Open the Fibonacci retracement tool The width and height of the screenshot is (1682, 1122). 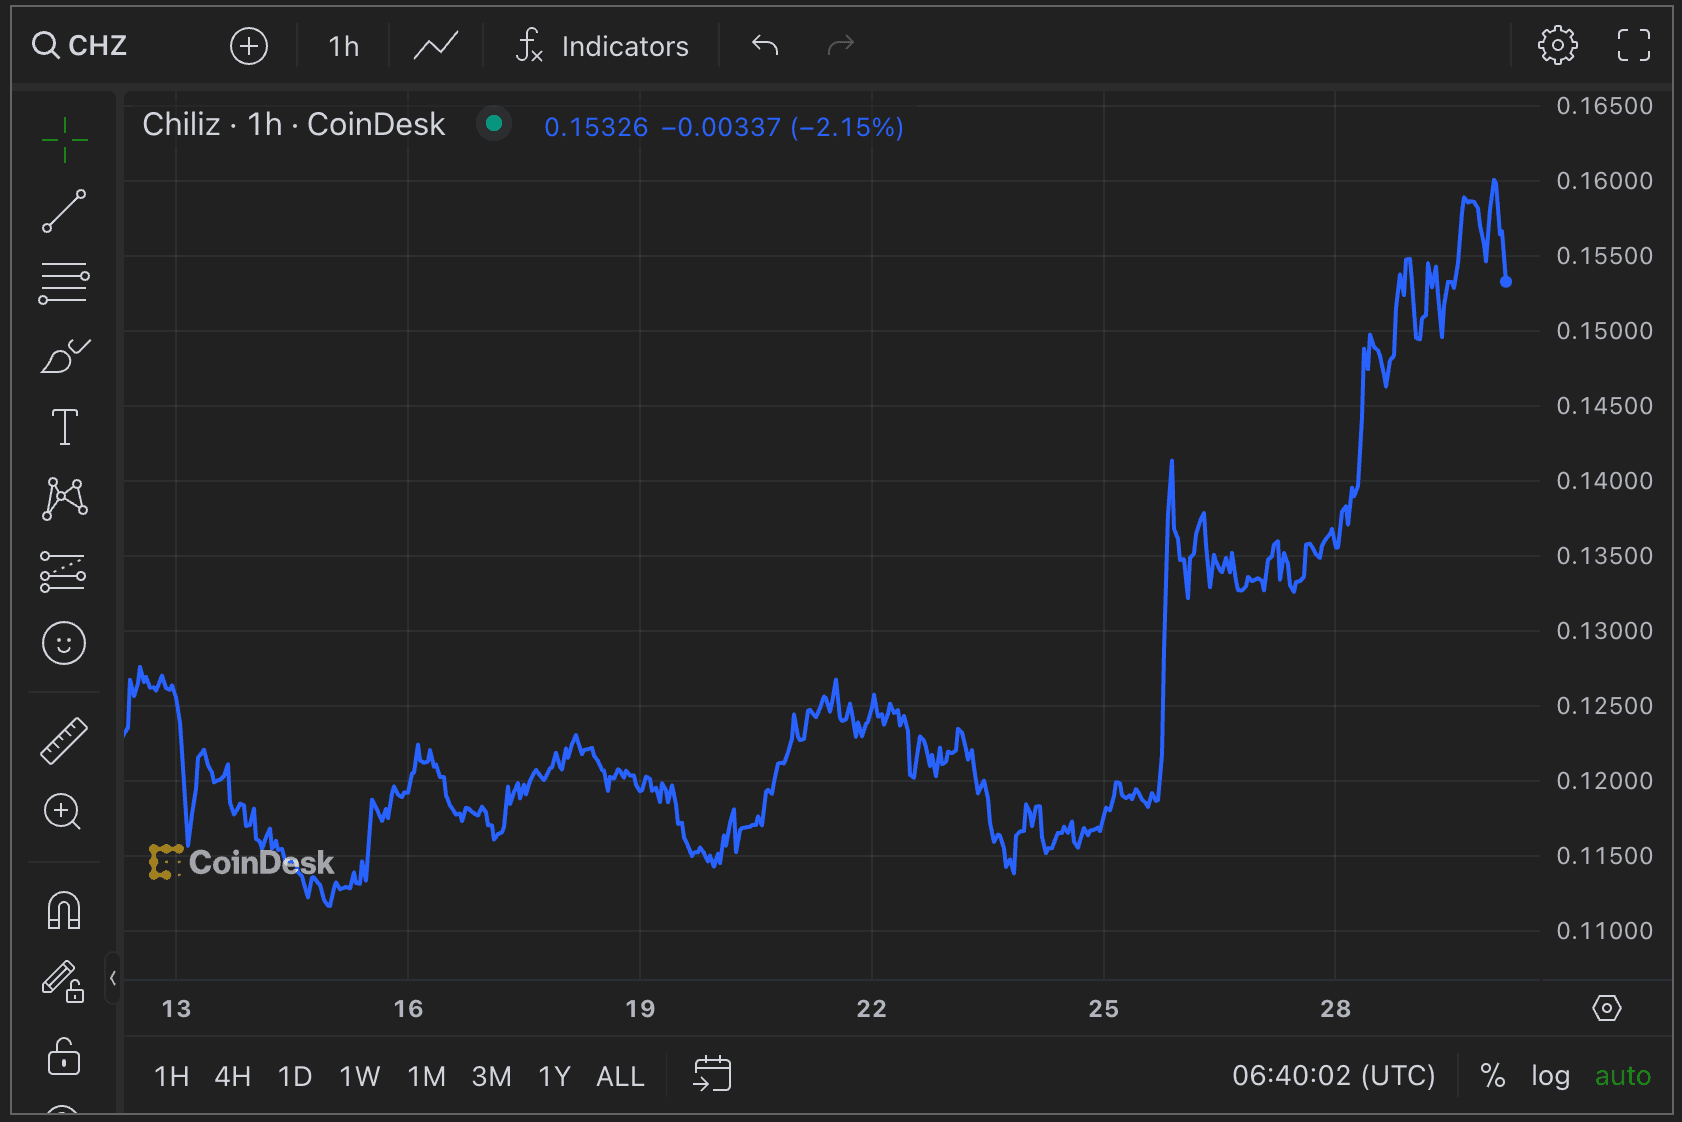[64, 283]
